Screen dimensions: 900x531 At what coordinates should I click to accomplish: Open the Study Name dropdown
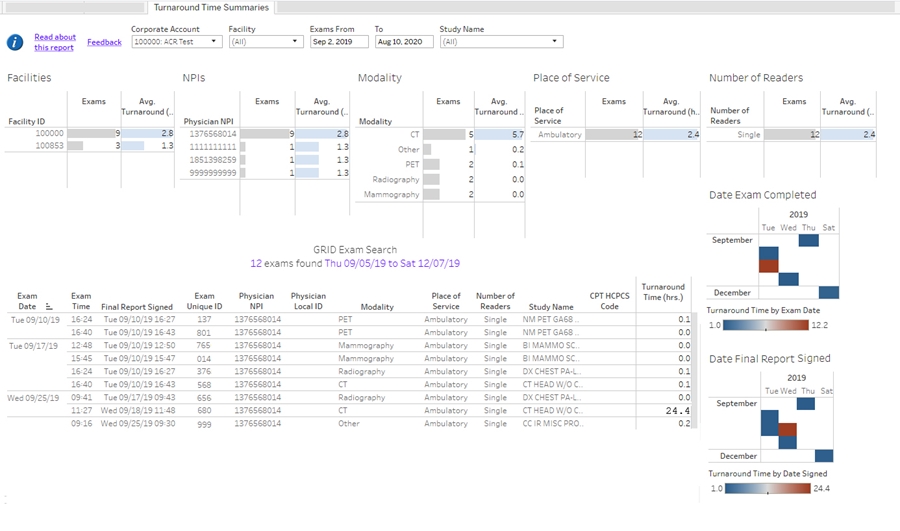pyautogui.click(x=500, y=42)
